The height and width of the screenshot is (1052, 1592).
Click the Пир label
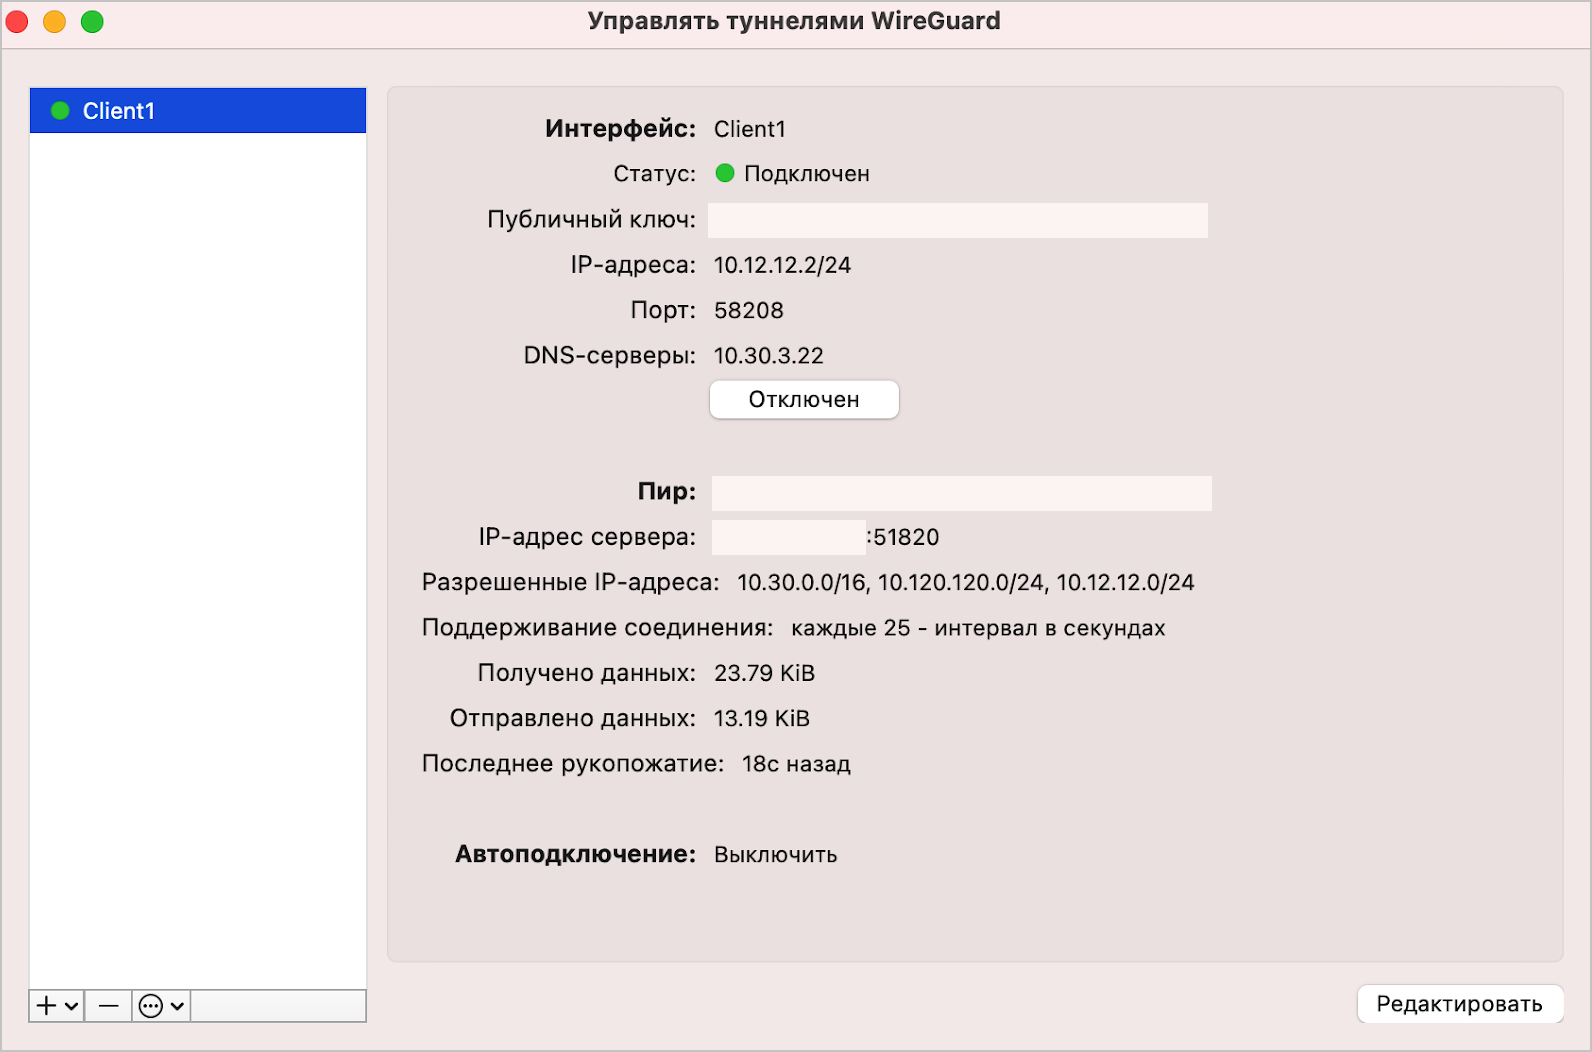click(667, 492)
